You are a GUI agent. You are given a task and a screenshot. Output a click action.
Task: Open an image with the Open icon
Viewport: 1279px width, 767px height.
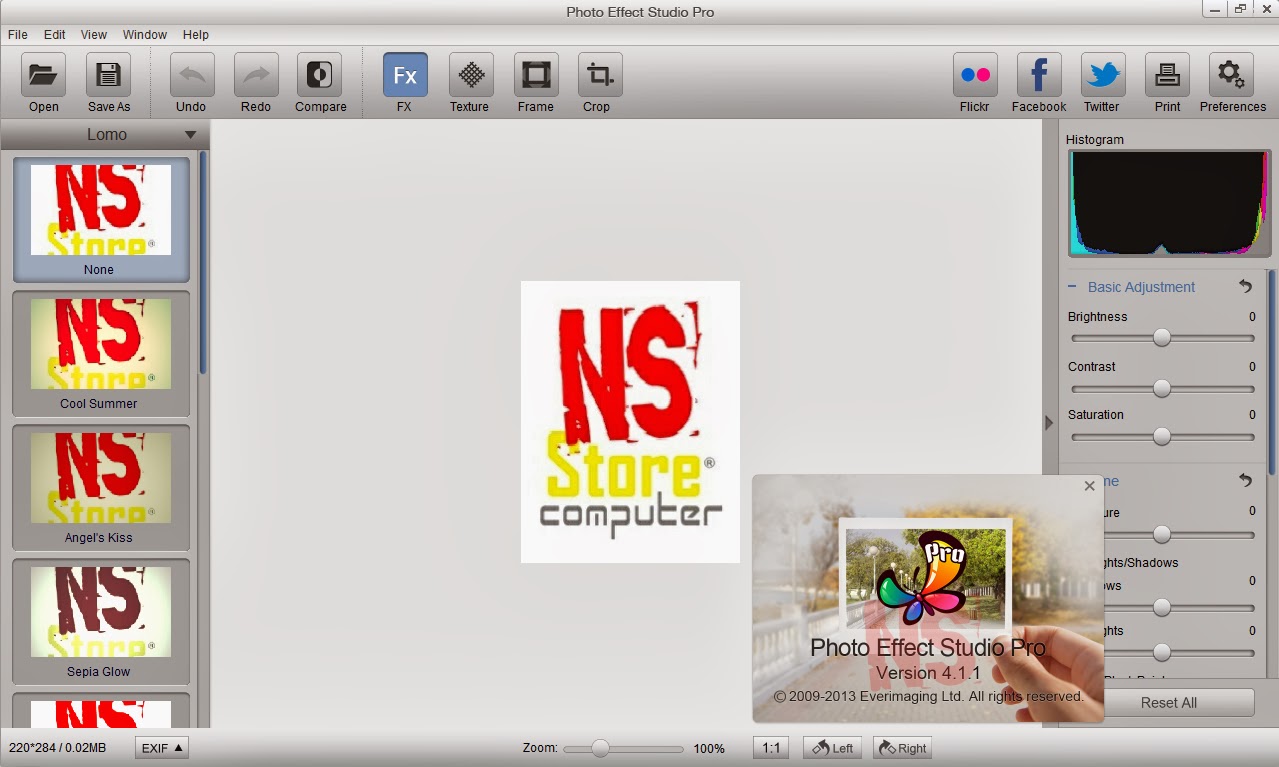(43, 75)
